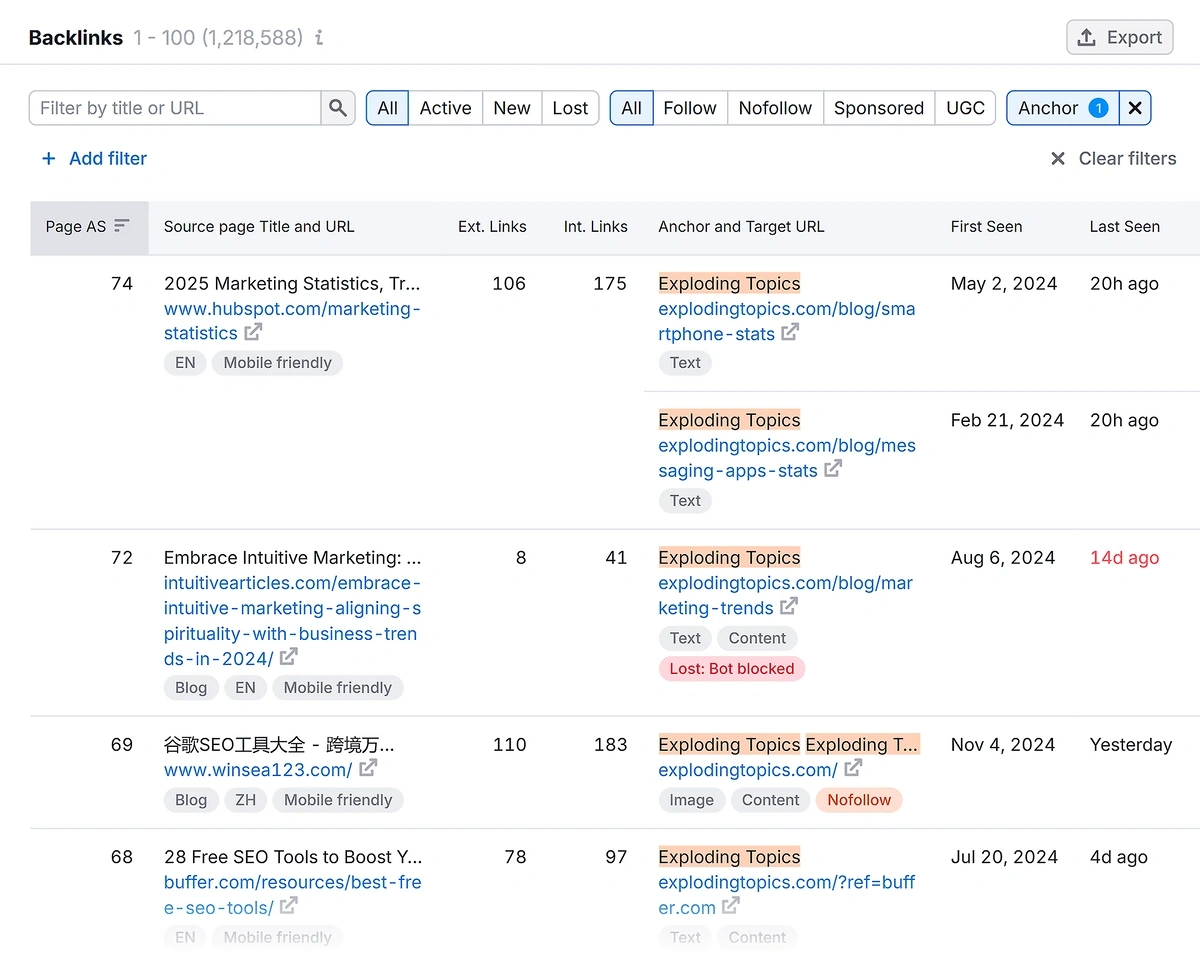Screen dimensions: 1200x953
Task: Select the New filter
Action: tap(512, 108)
